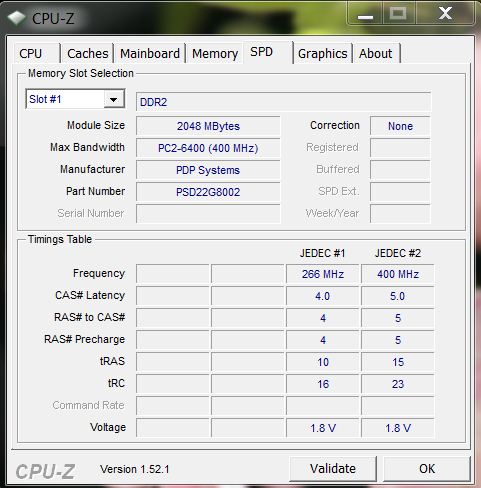
Task: Click the Validate button
Action: click(333, 469)
